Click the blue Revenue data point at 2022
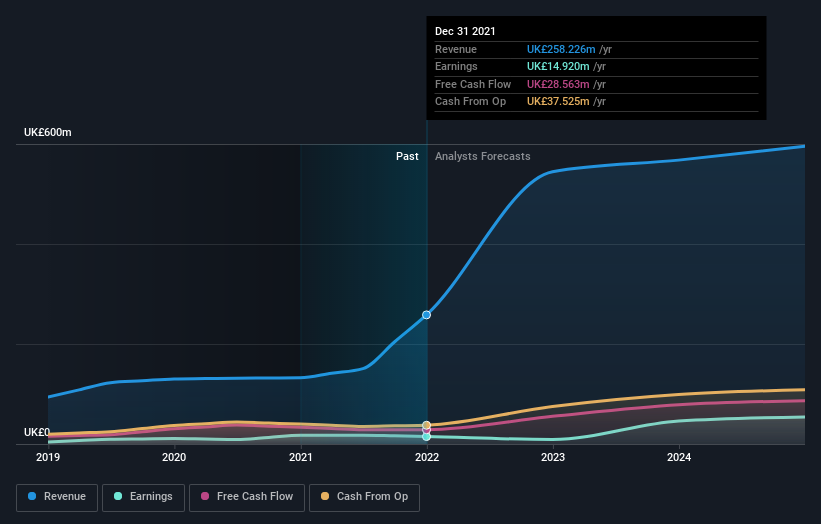The height and width of the screenshot is (524, 821). [426, 315]
